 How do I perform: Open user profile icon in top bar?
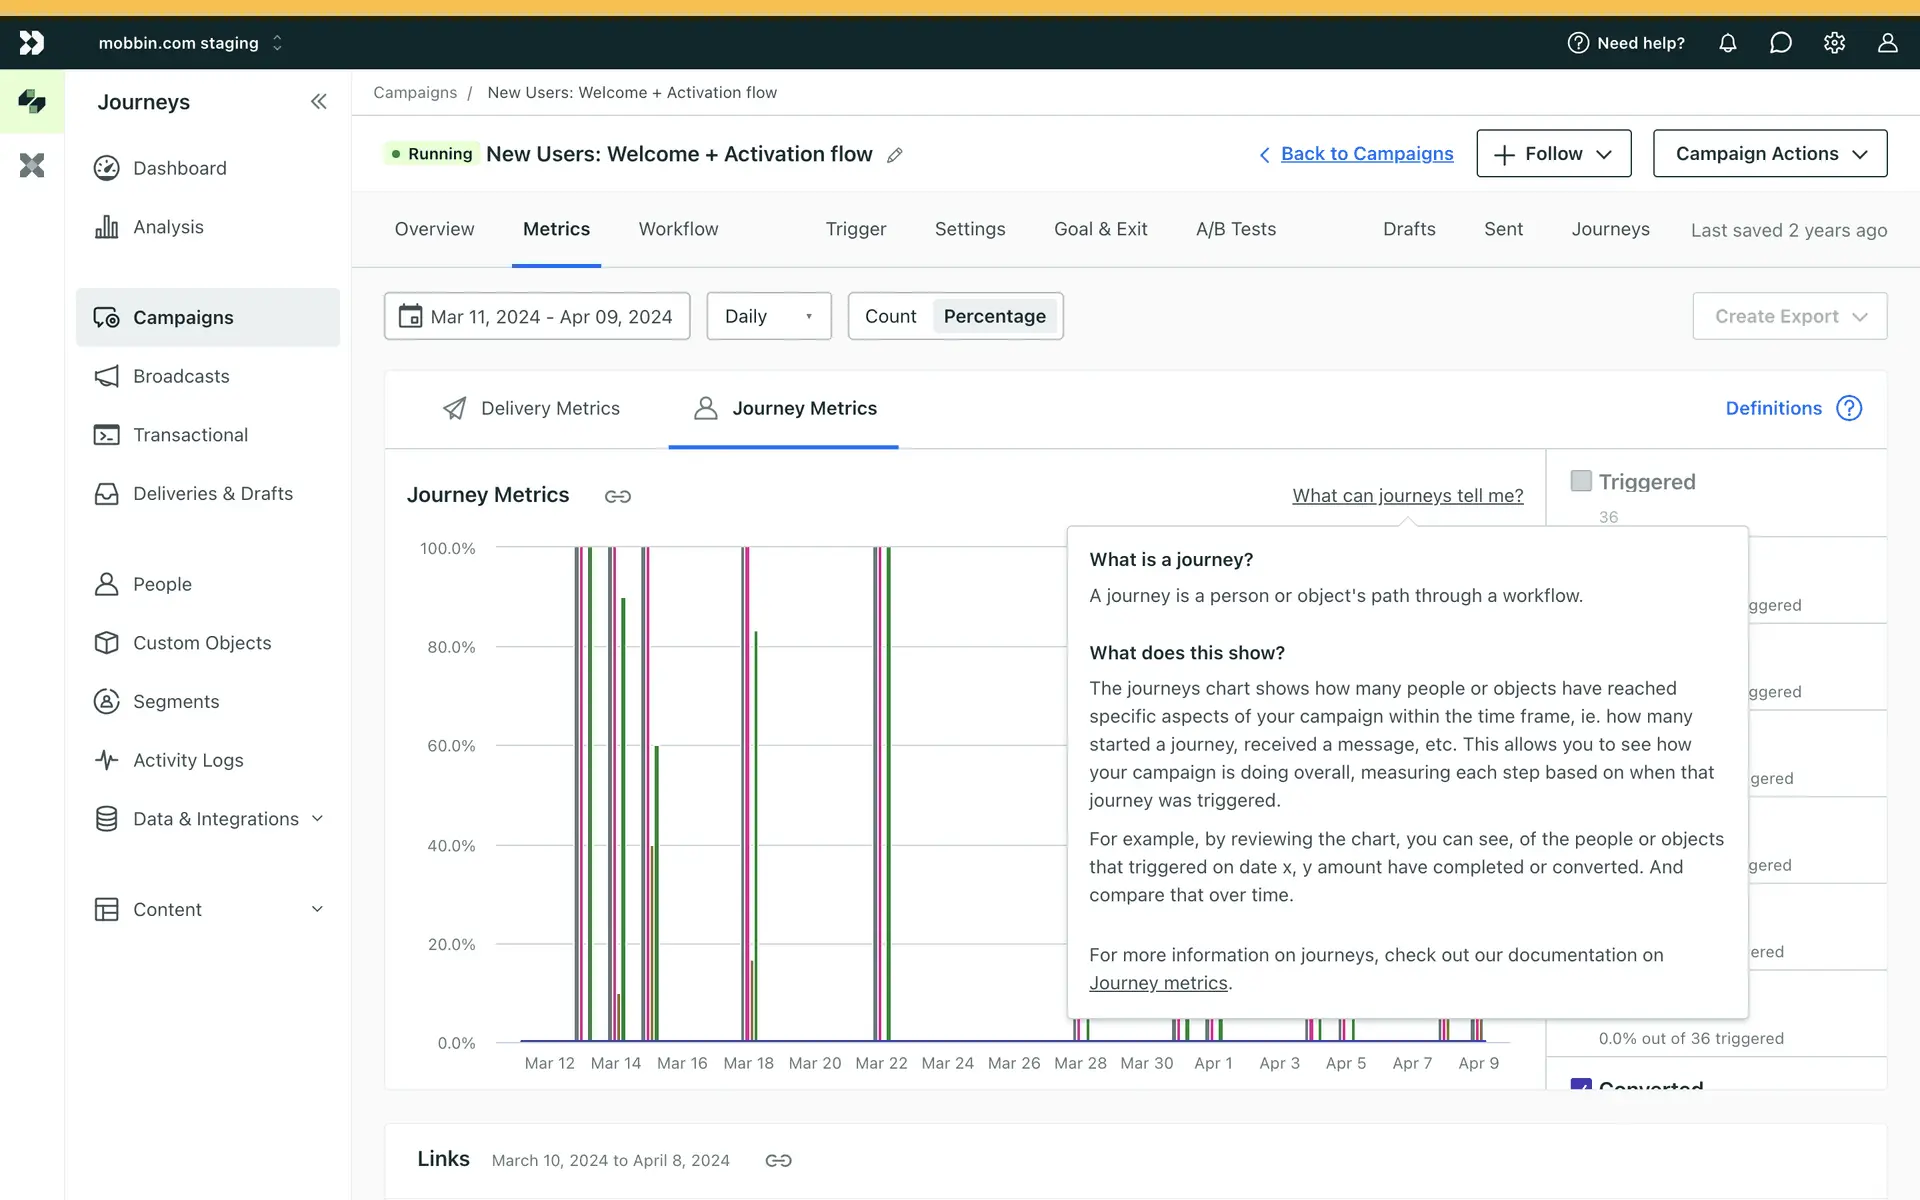1887,43
